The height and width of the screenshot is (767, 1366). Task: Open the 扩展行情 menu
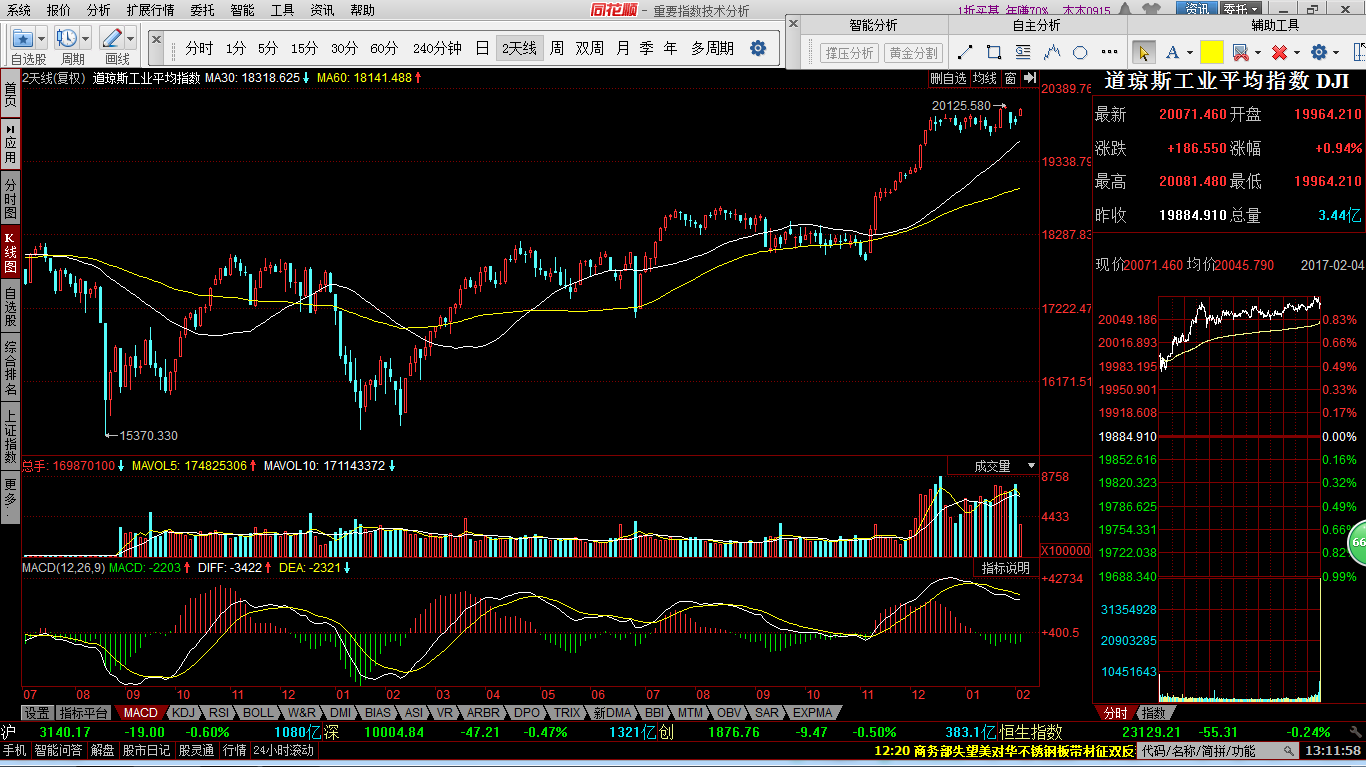coord(150,10)
